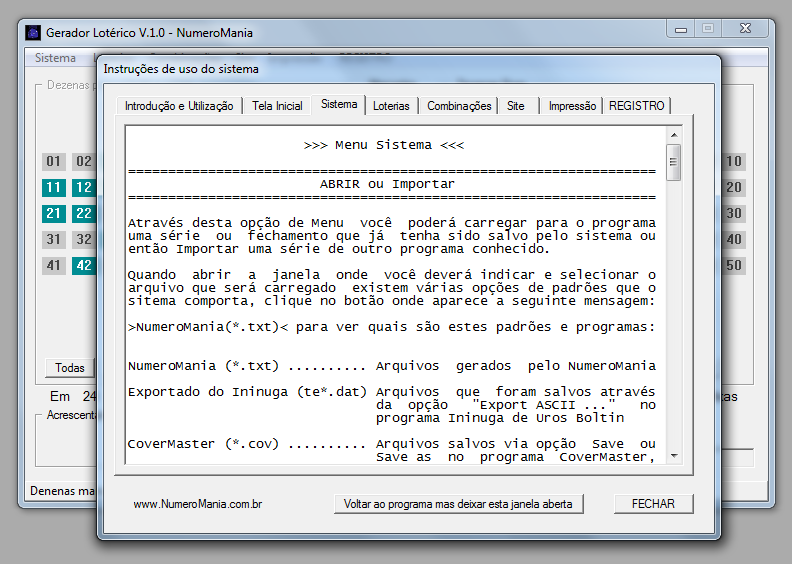792x564 pixels.
Task: Toggle number 32 in main window
Action: (84, 239)
